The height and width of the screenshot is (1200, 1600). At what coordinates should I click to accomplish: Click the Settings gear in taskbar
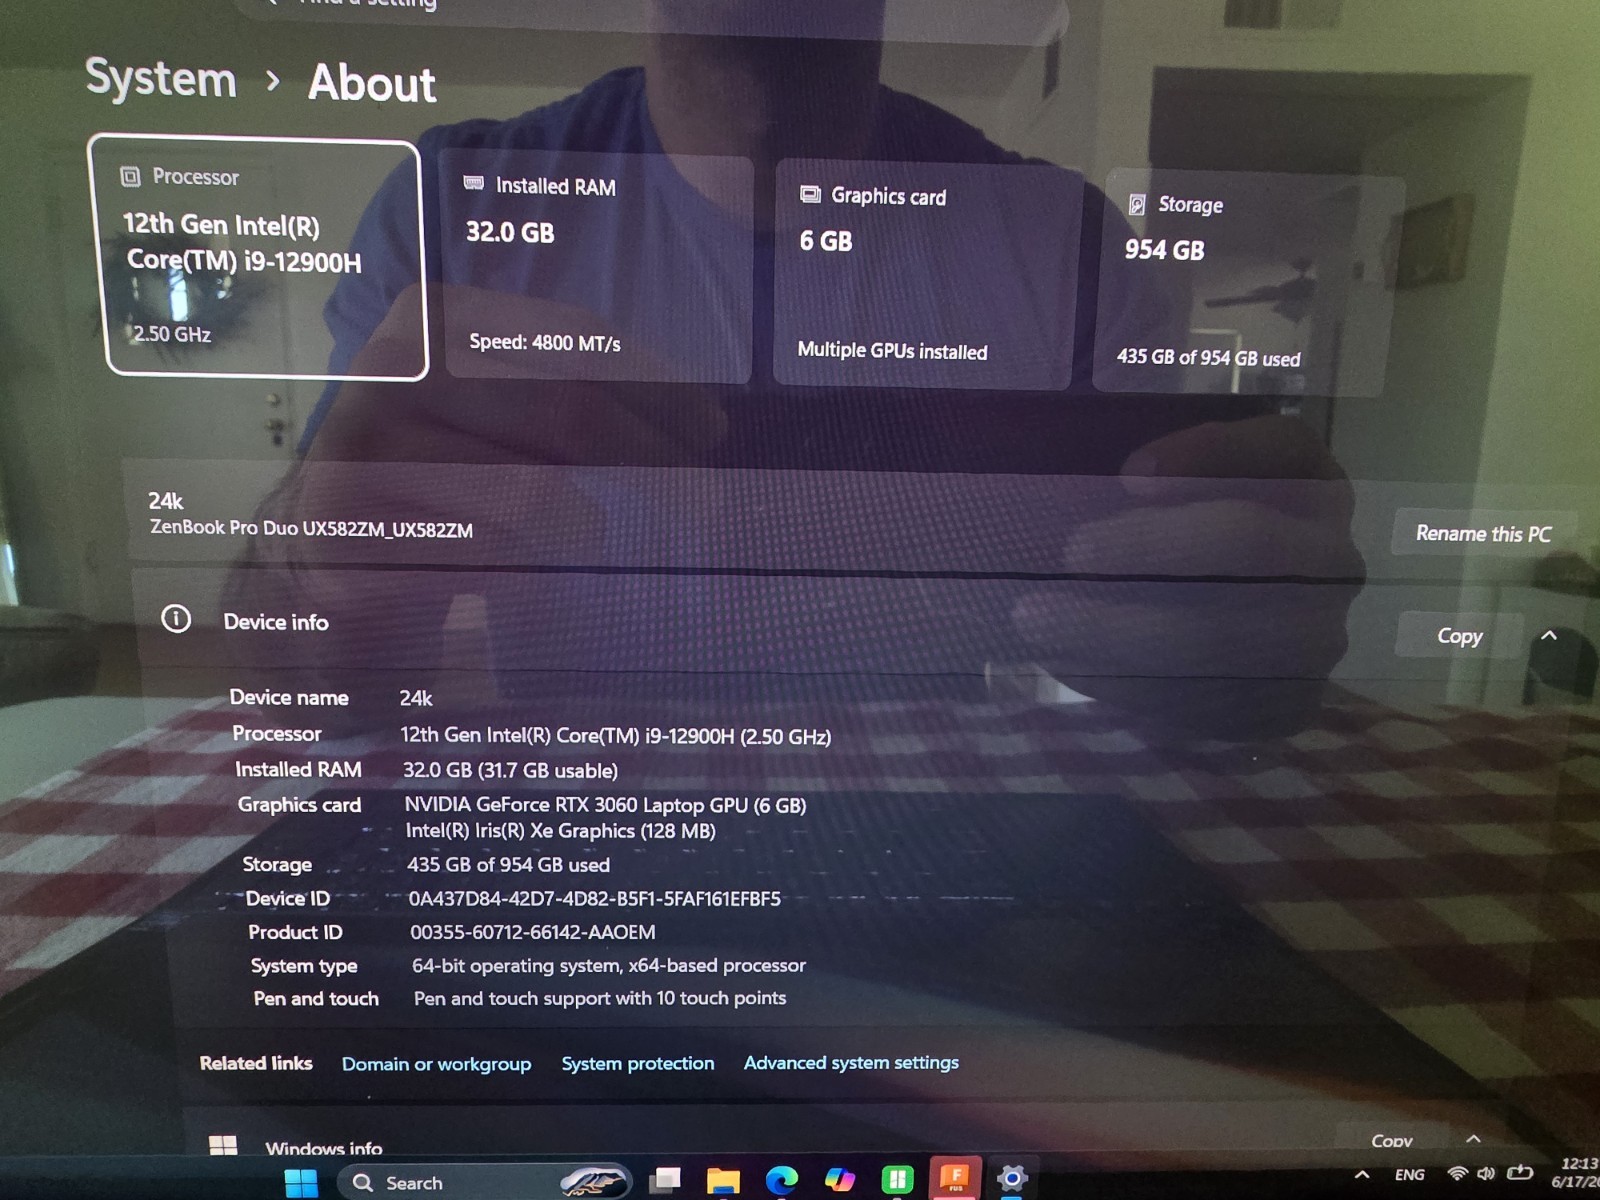[x=1012, y=1179]
